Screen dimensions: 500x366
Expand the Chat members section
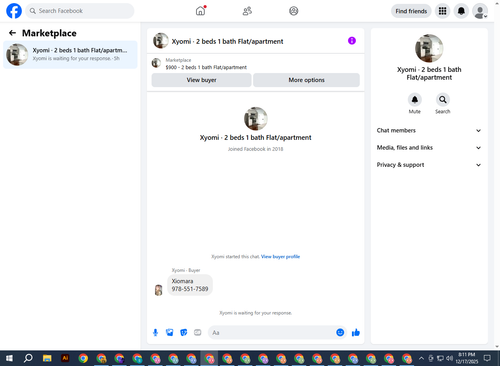click(429, 130)
